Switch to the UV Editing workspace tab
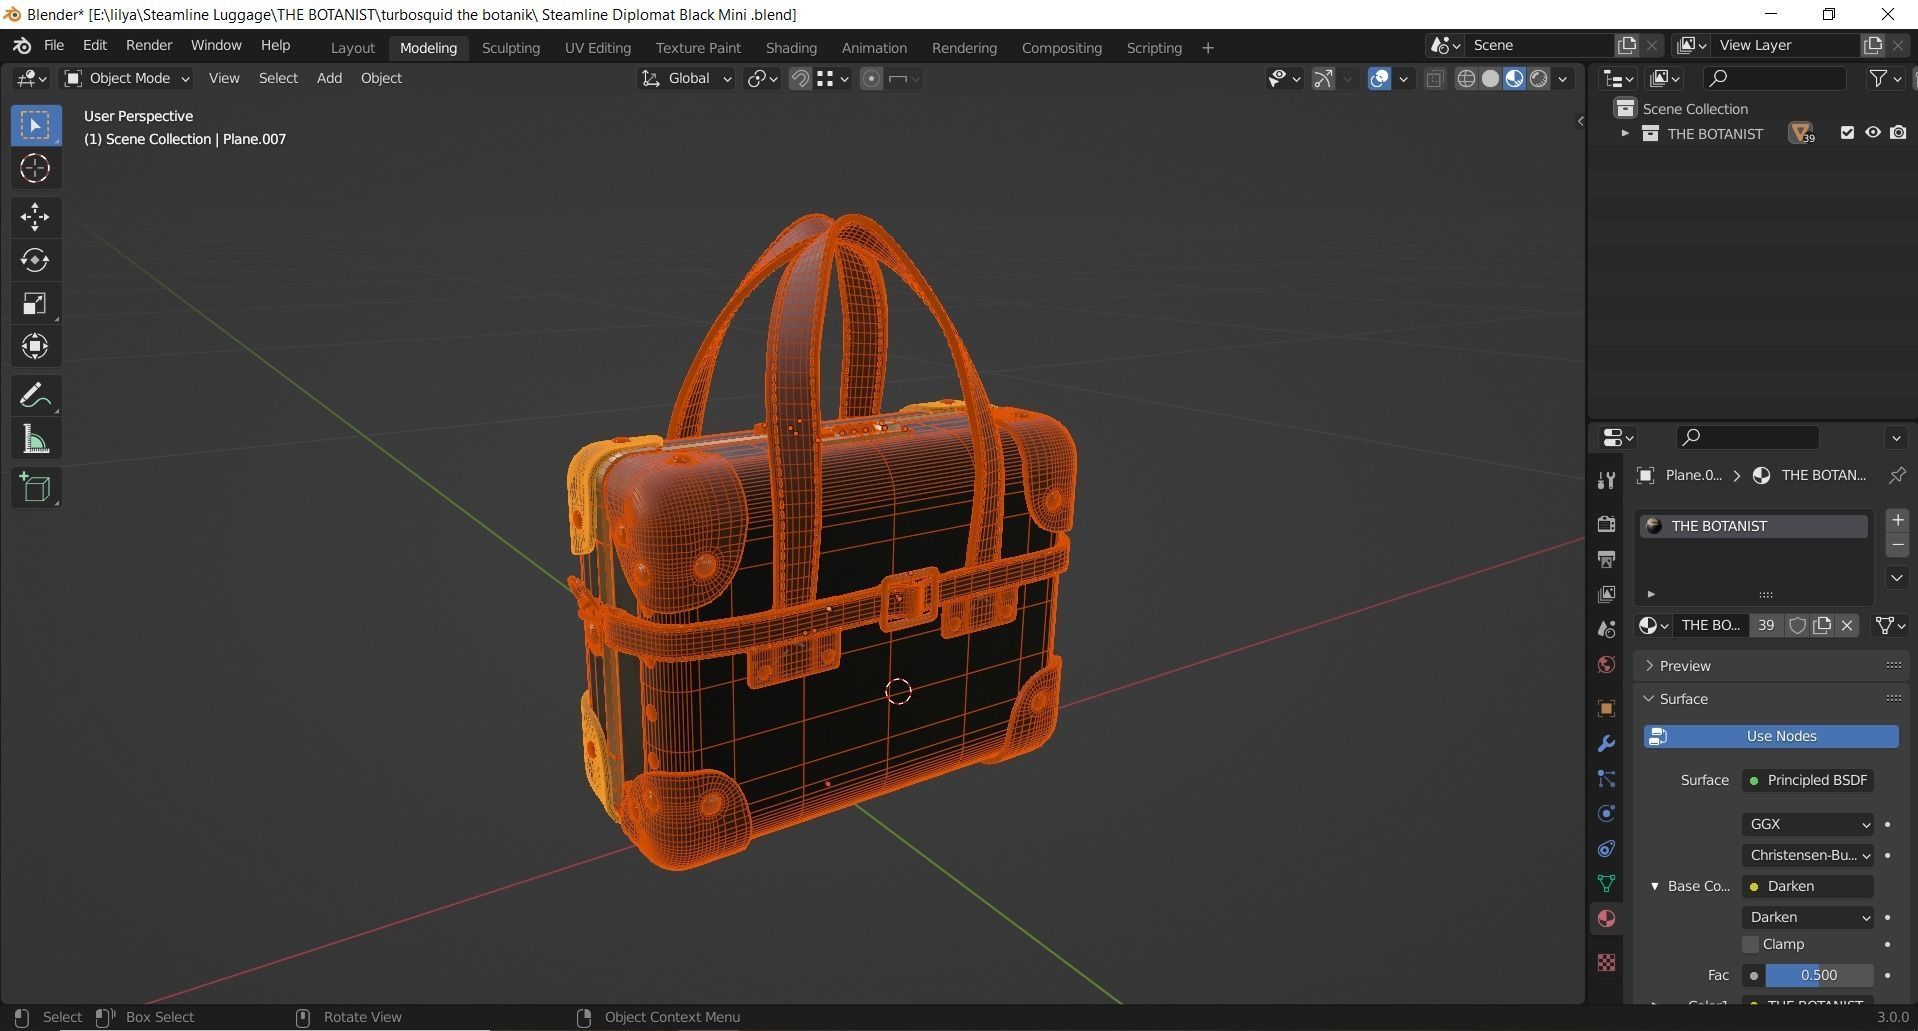 (598, 48)
